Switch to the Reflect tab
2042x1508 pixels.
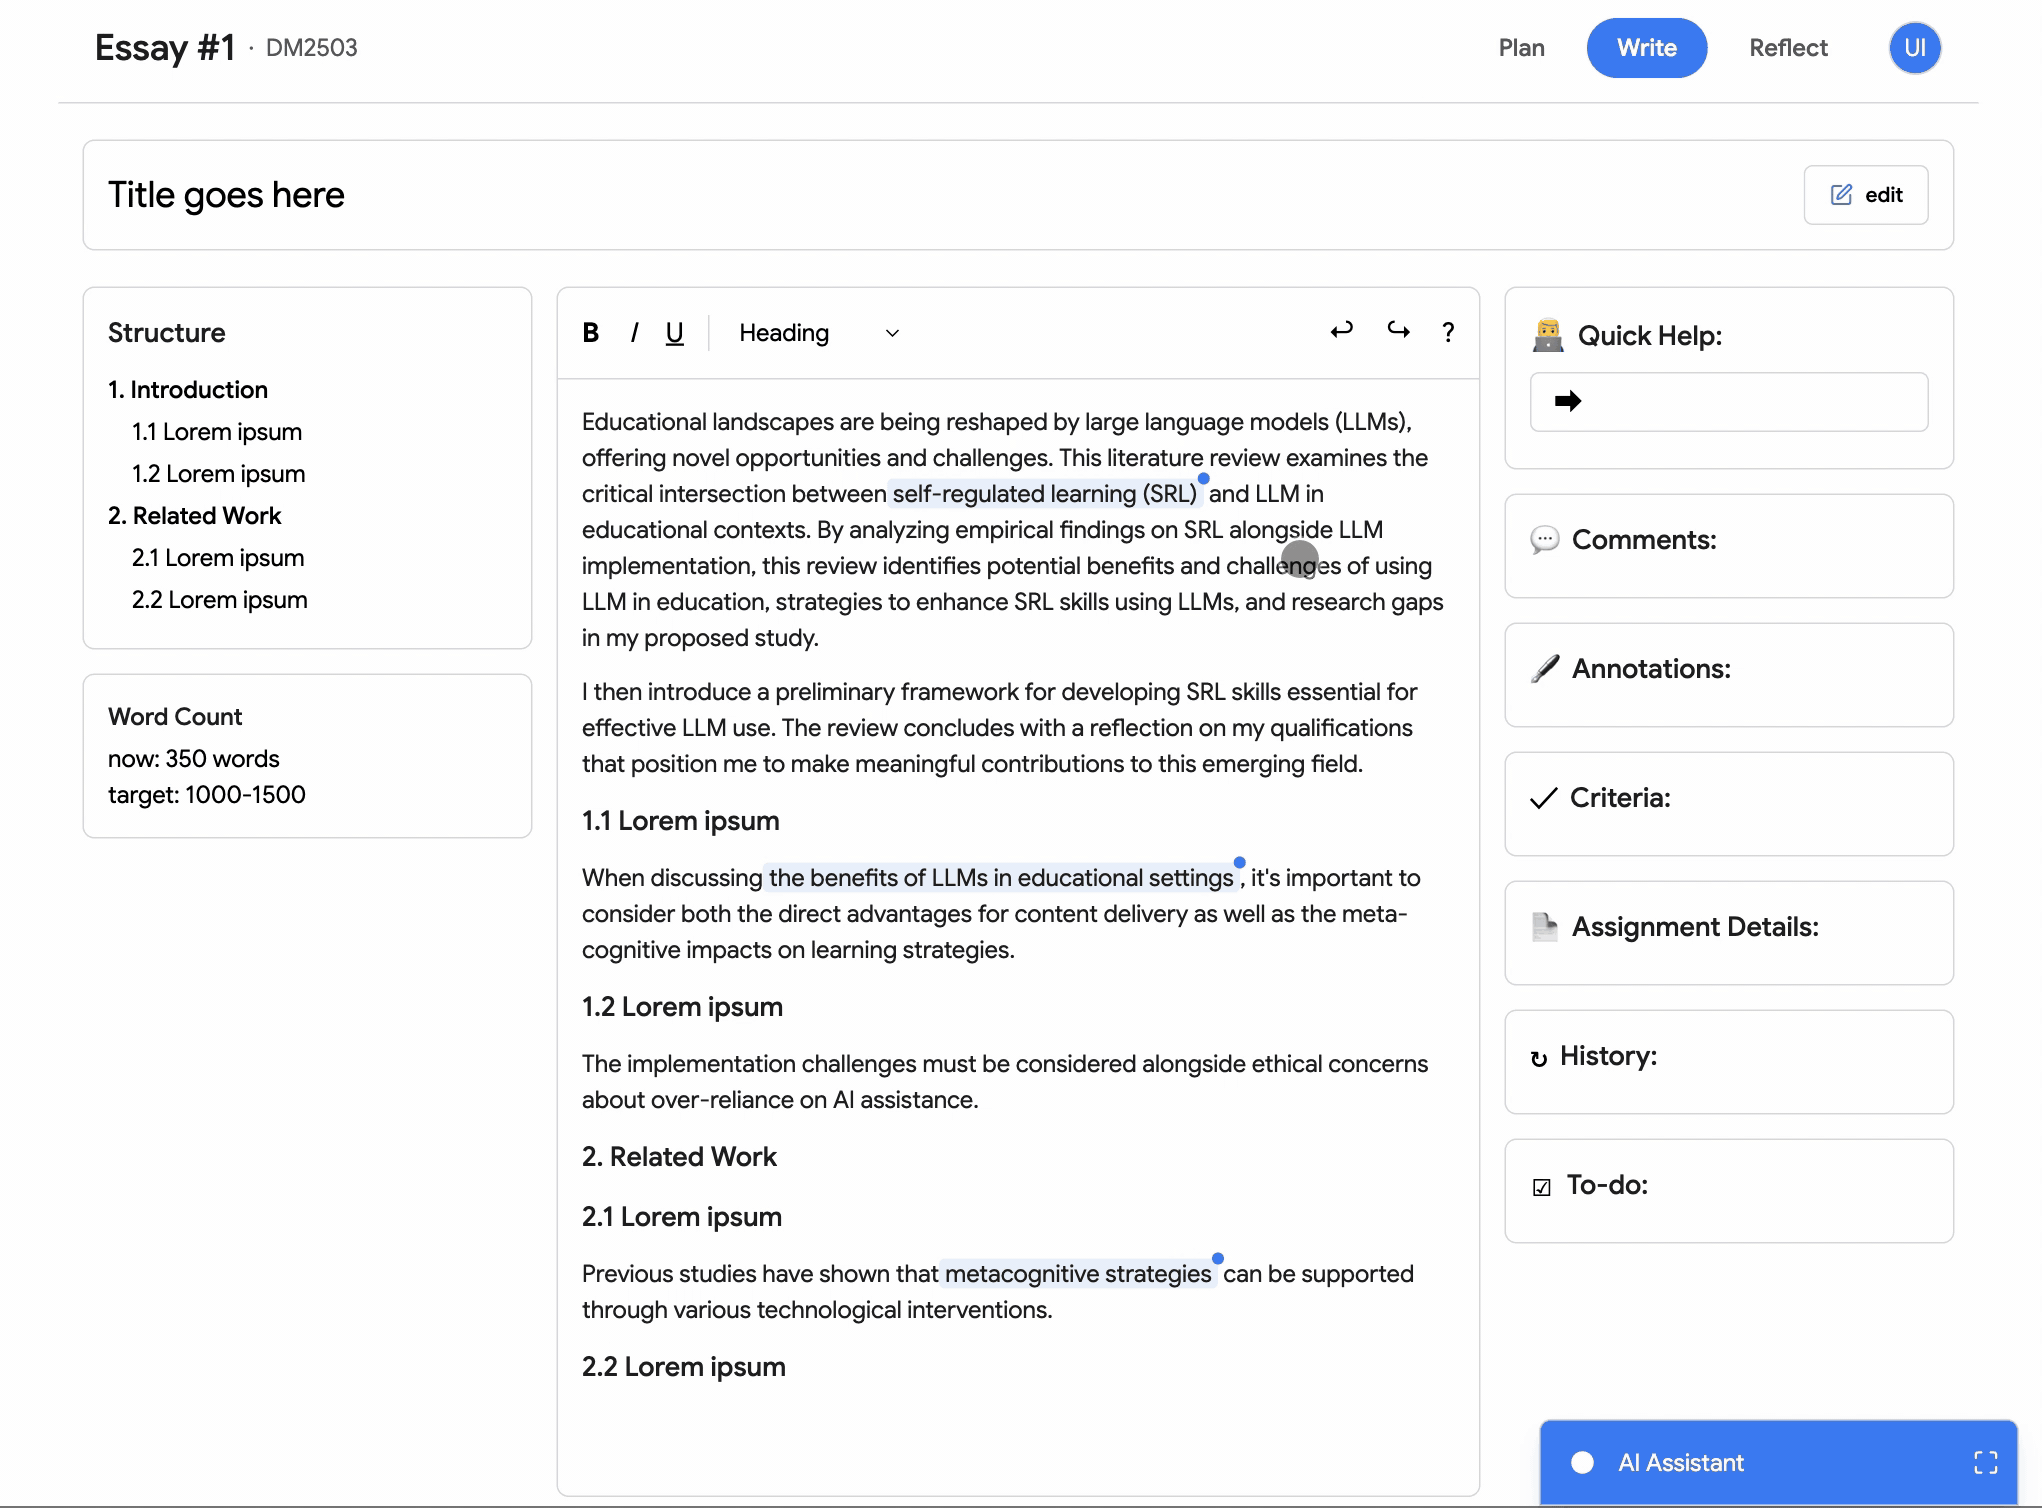pos(1787,48)
